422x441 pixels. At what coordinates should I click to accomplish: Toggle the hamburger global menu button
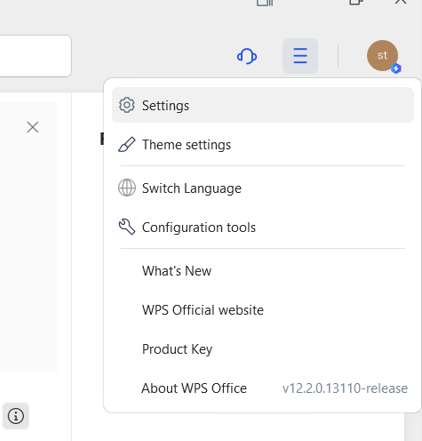(300, 56)
